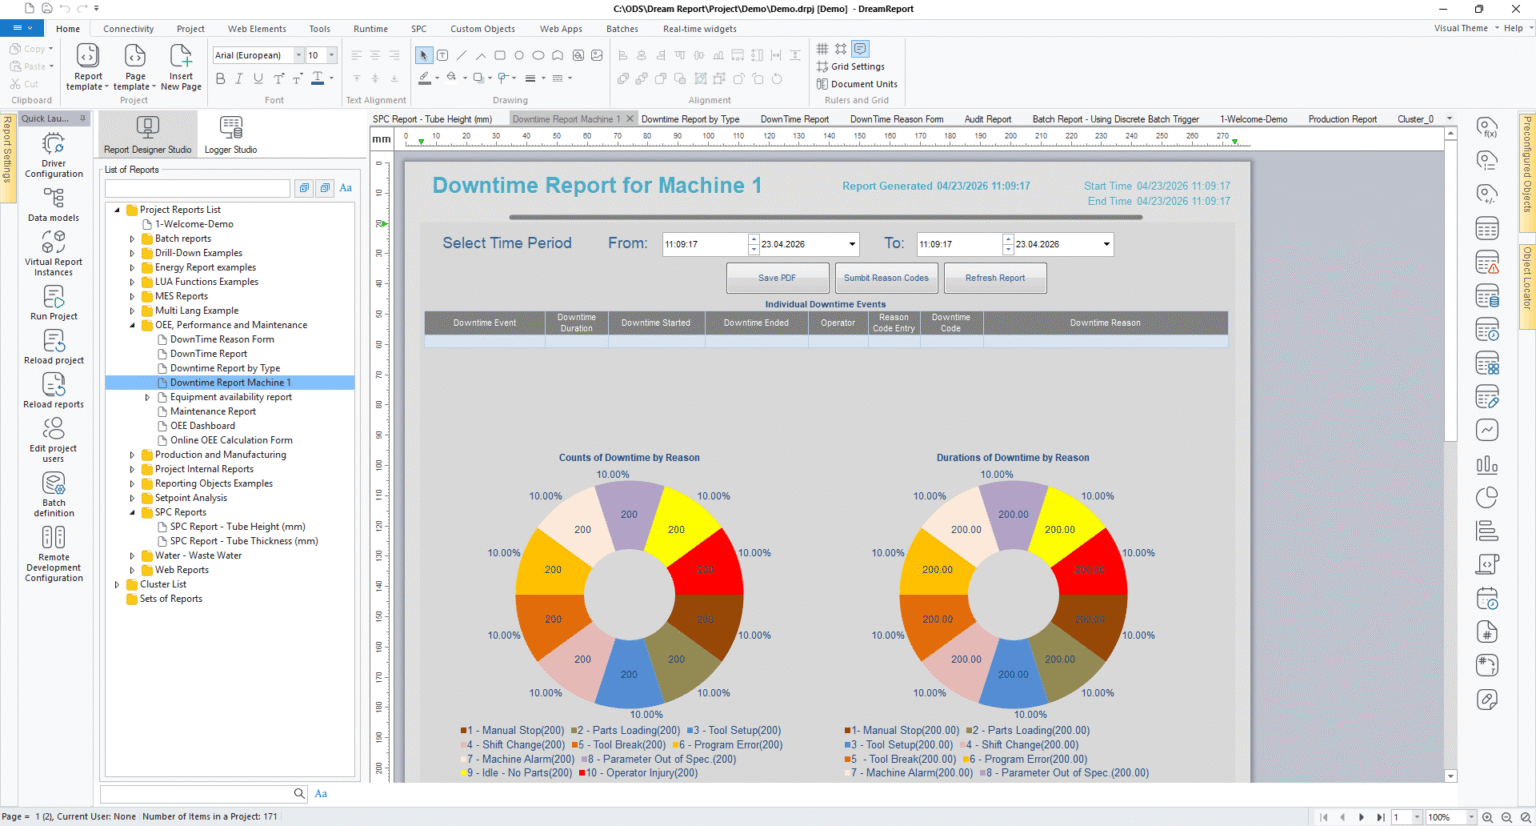The image size is (1536, 826).
Task: Toggle underline font formatting
Action: coord(258,78)
